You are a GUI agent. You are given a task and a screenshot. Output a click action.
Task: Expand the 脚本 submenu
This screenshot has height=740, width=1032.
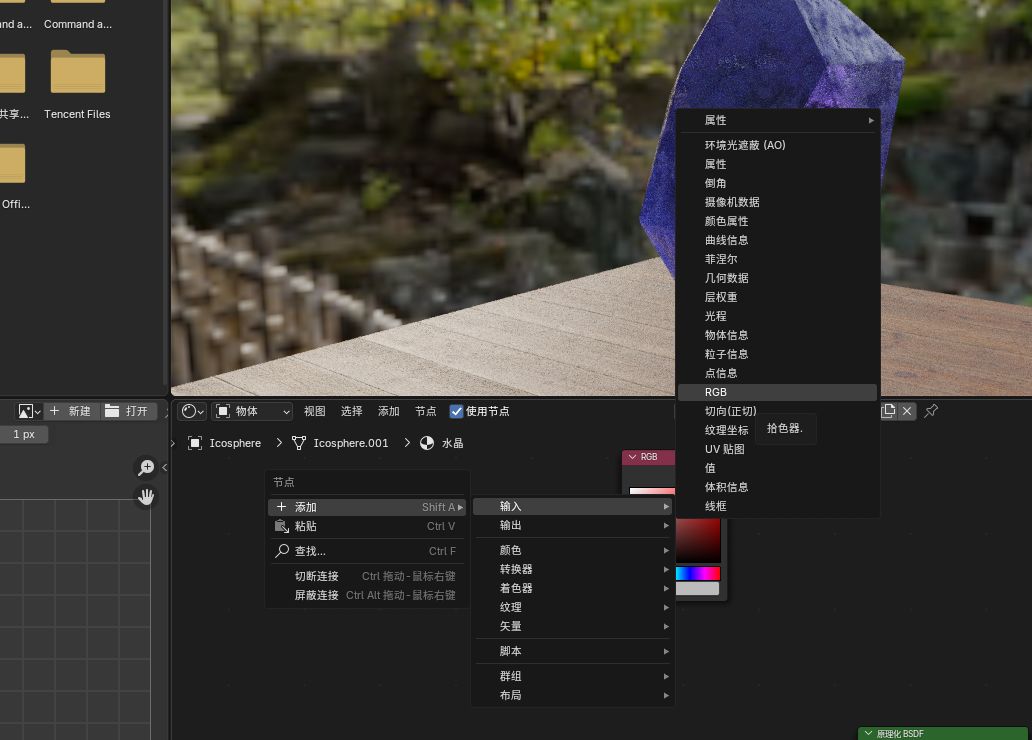573,652
